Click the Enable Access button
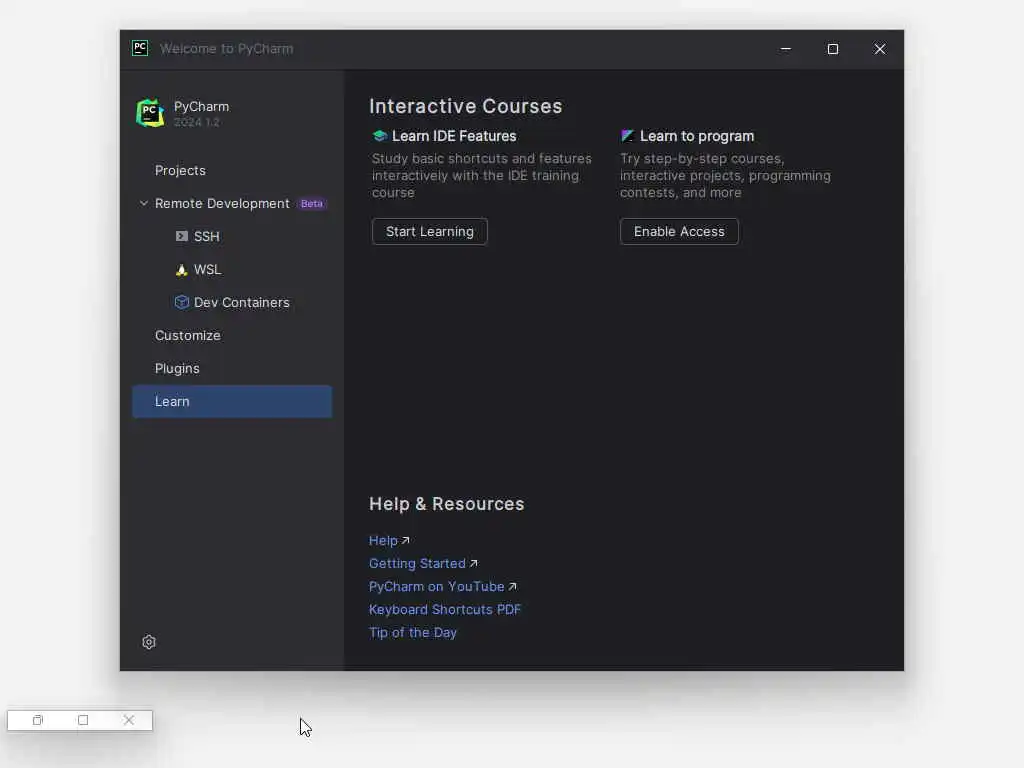The width and height of the screenshot is (1024, 768). click(x=679, y=232)
